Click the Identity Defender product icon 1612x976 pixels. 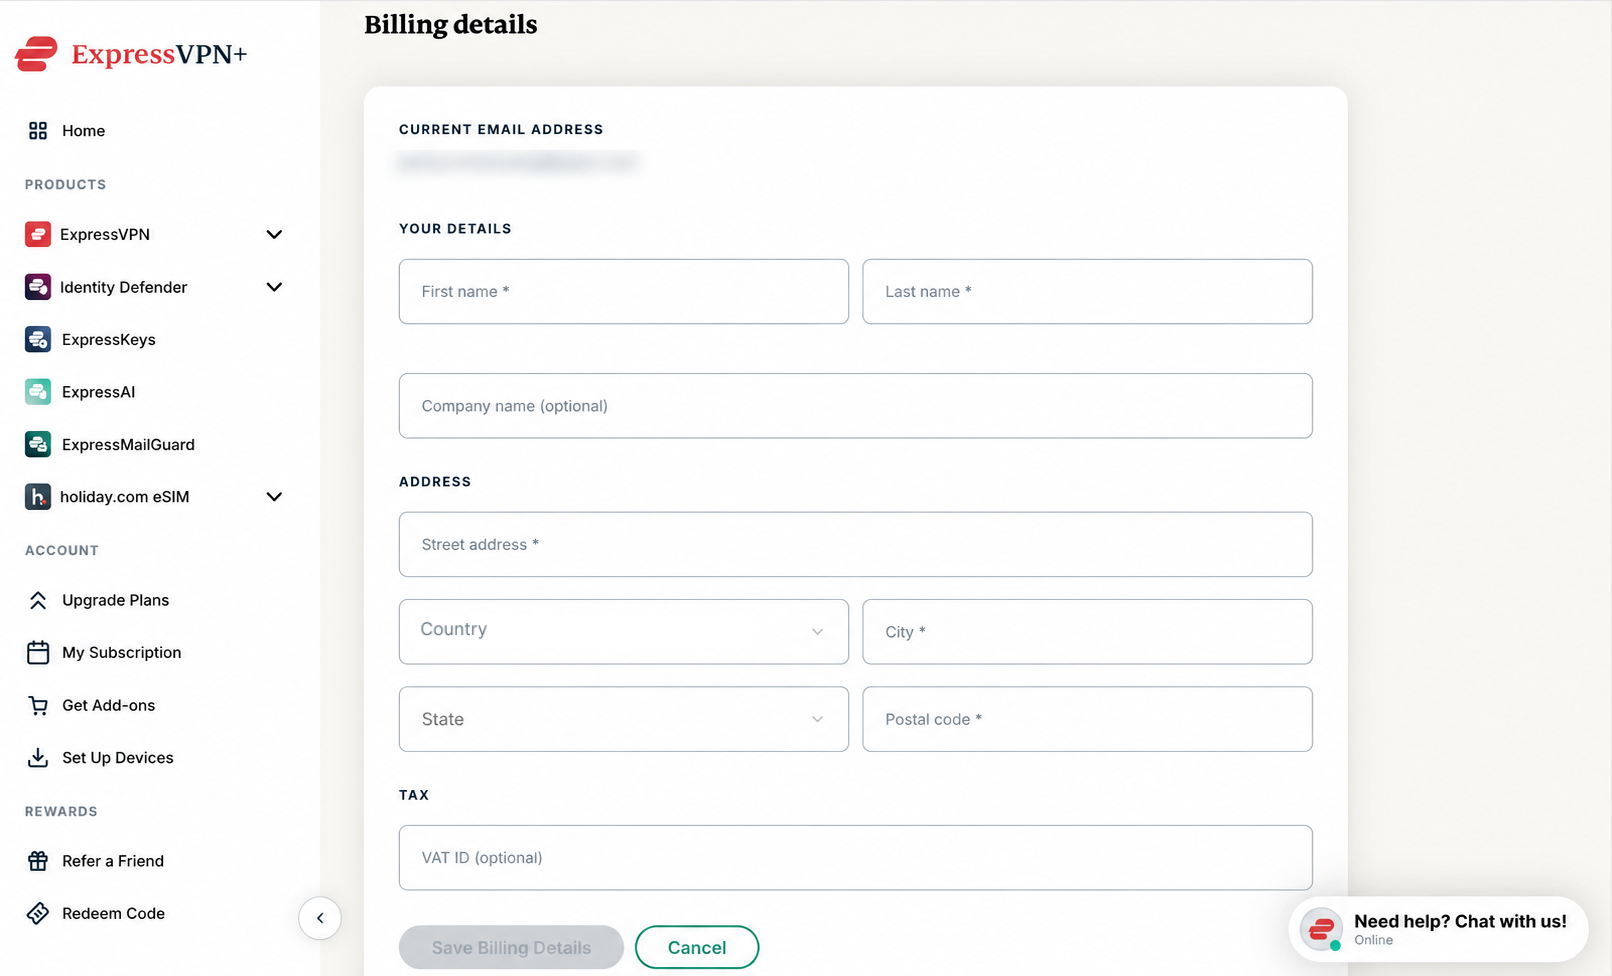[38, 287]
